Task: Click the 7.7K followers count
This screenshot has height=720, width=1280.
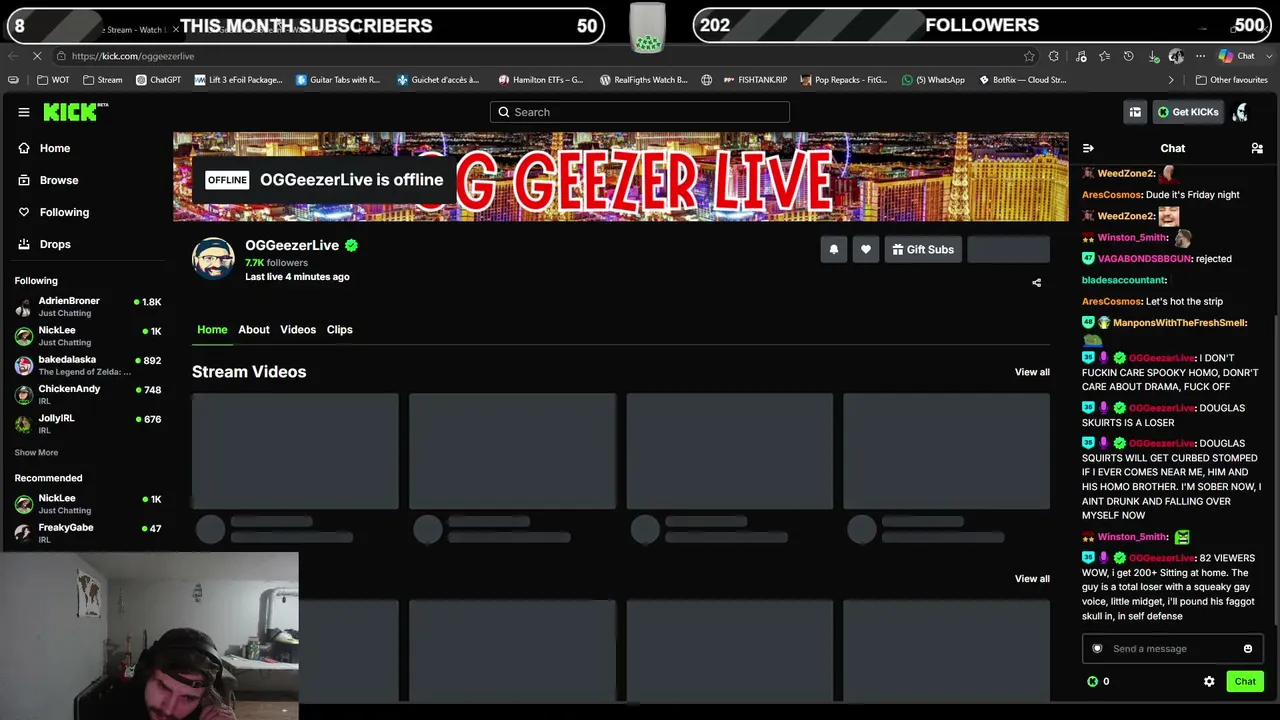Action: (277, 263)
